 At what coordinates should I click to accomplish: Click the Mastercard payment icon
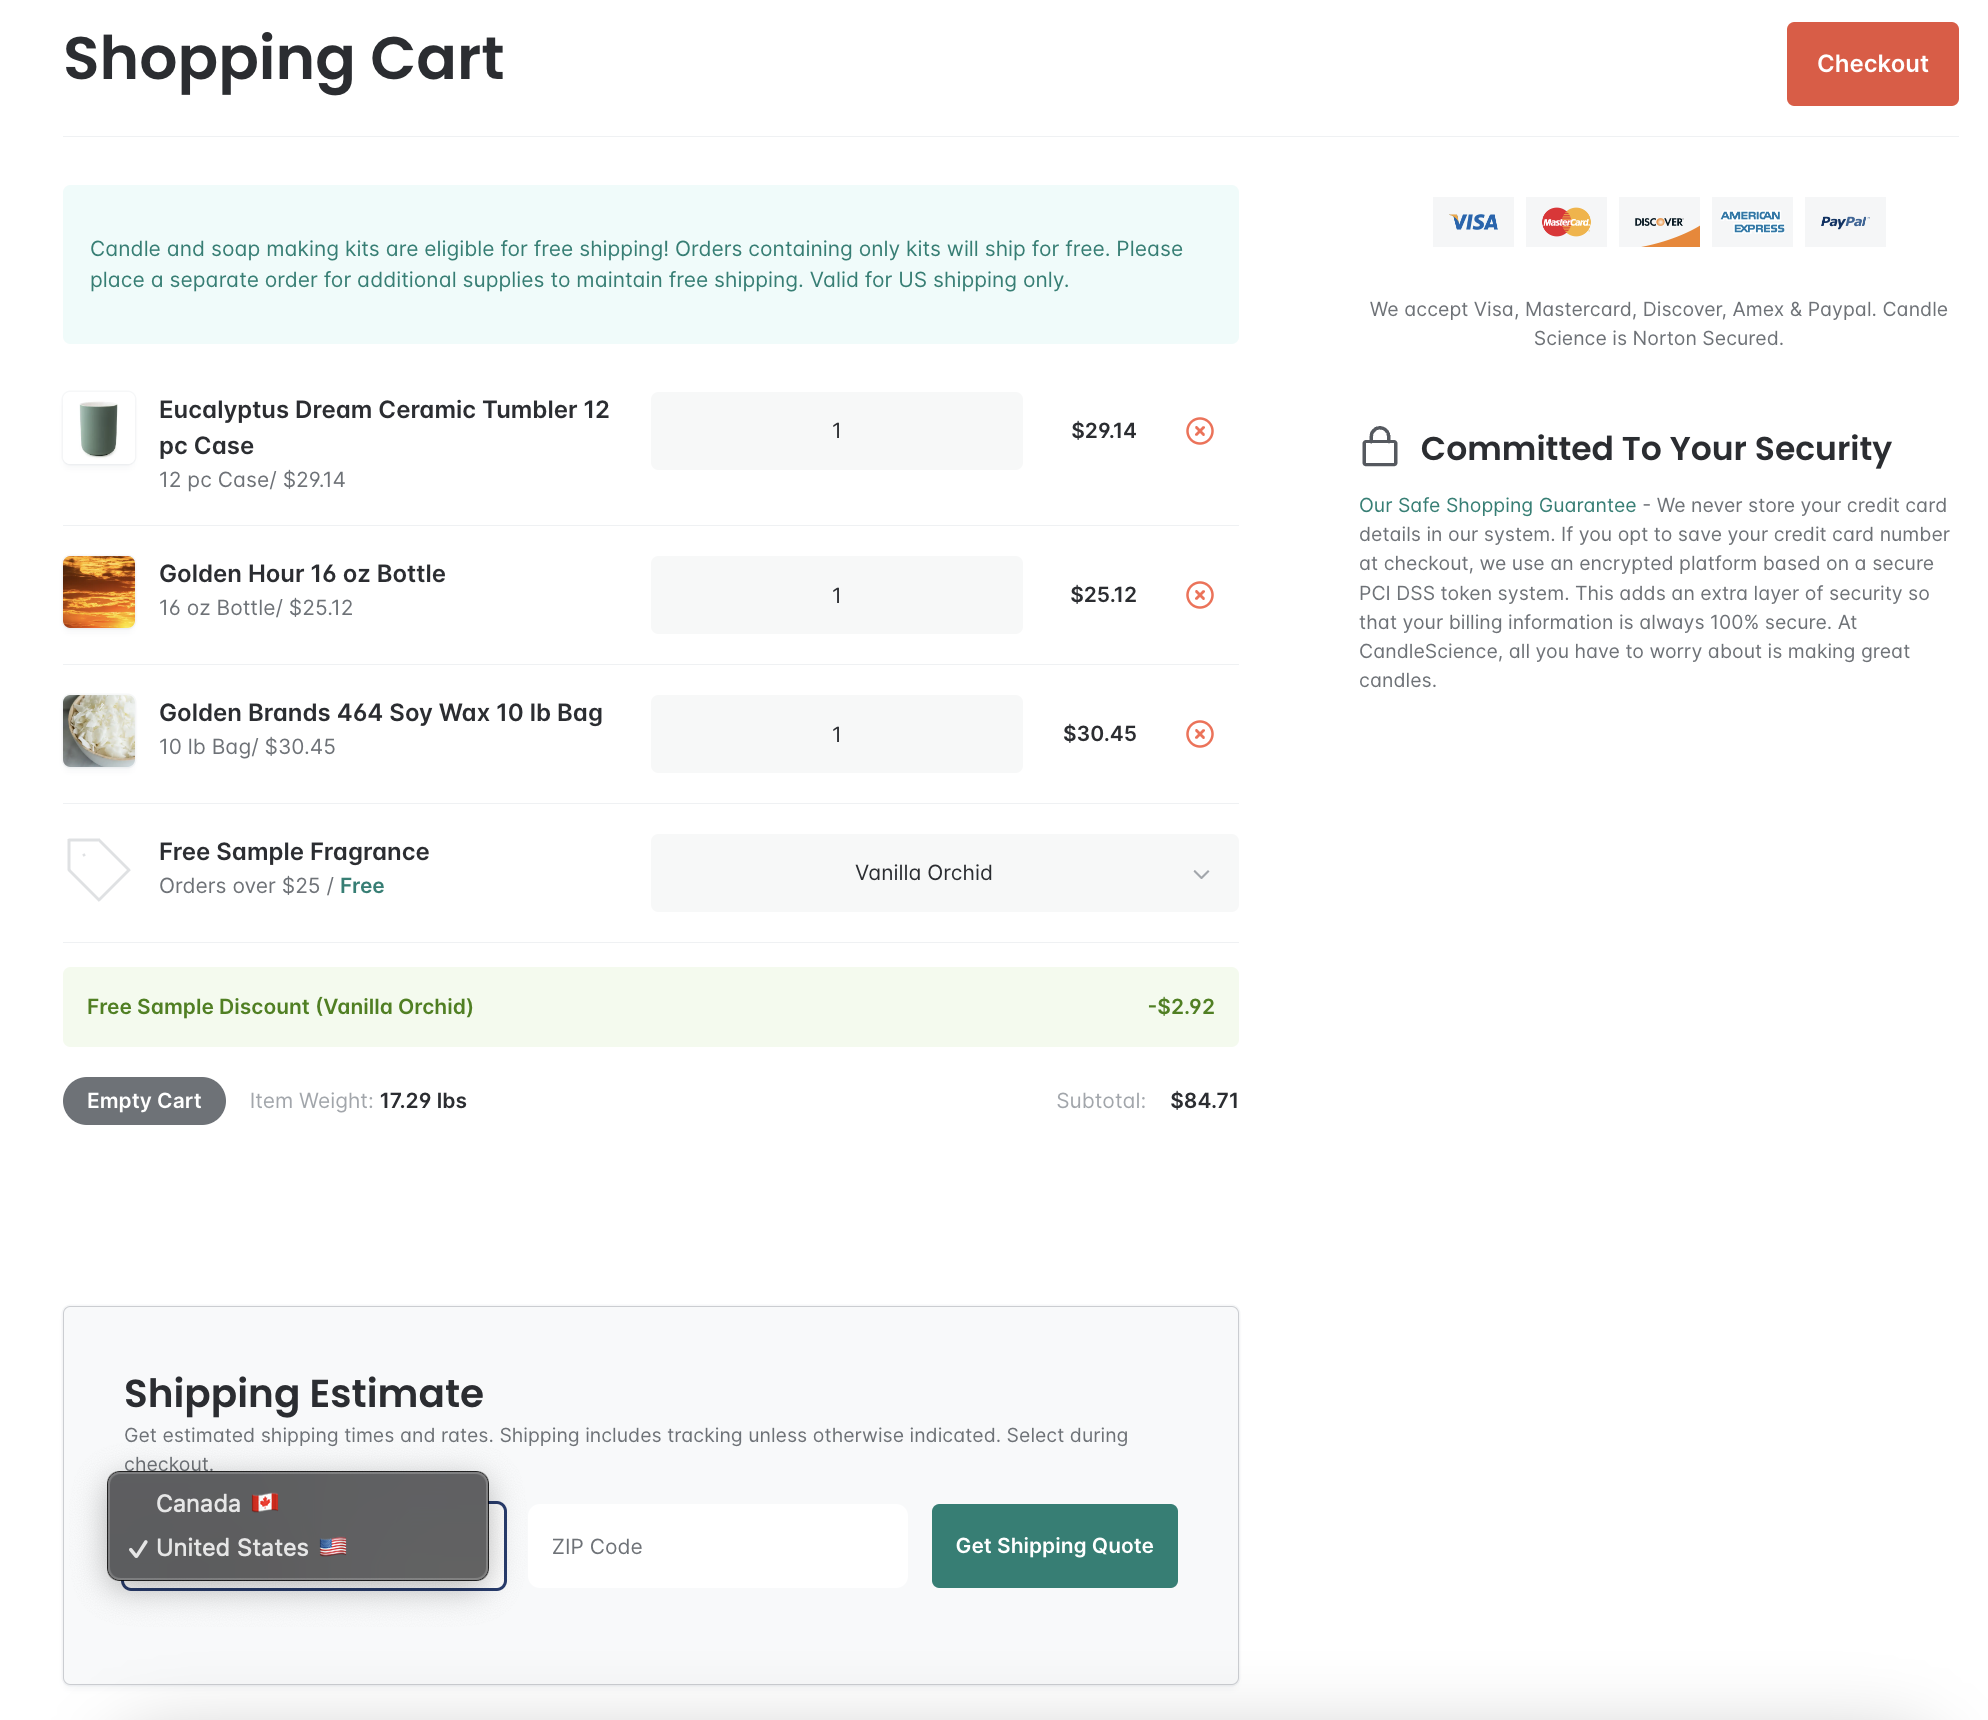pos(1566,222)
